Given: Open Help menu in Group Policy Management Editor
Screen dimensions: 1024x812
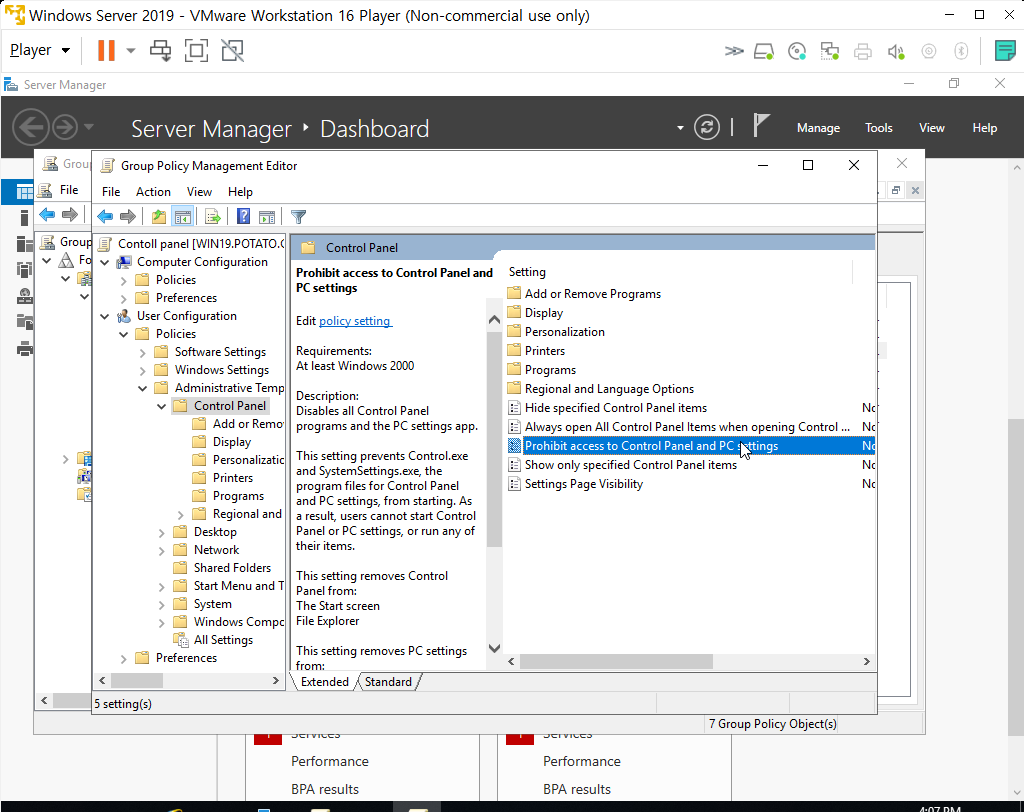Looking at the screenshot, I should click(240, 191).
